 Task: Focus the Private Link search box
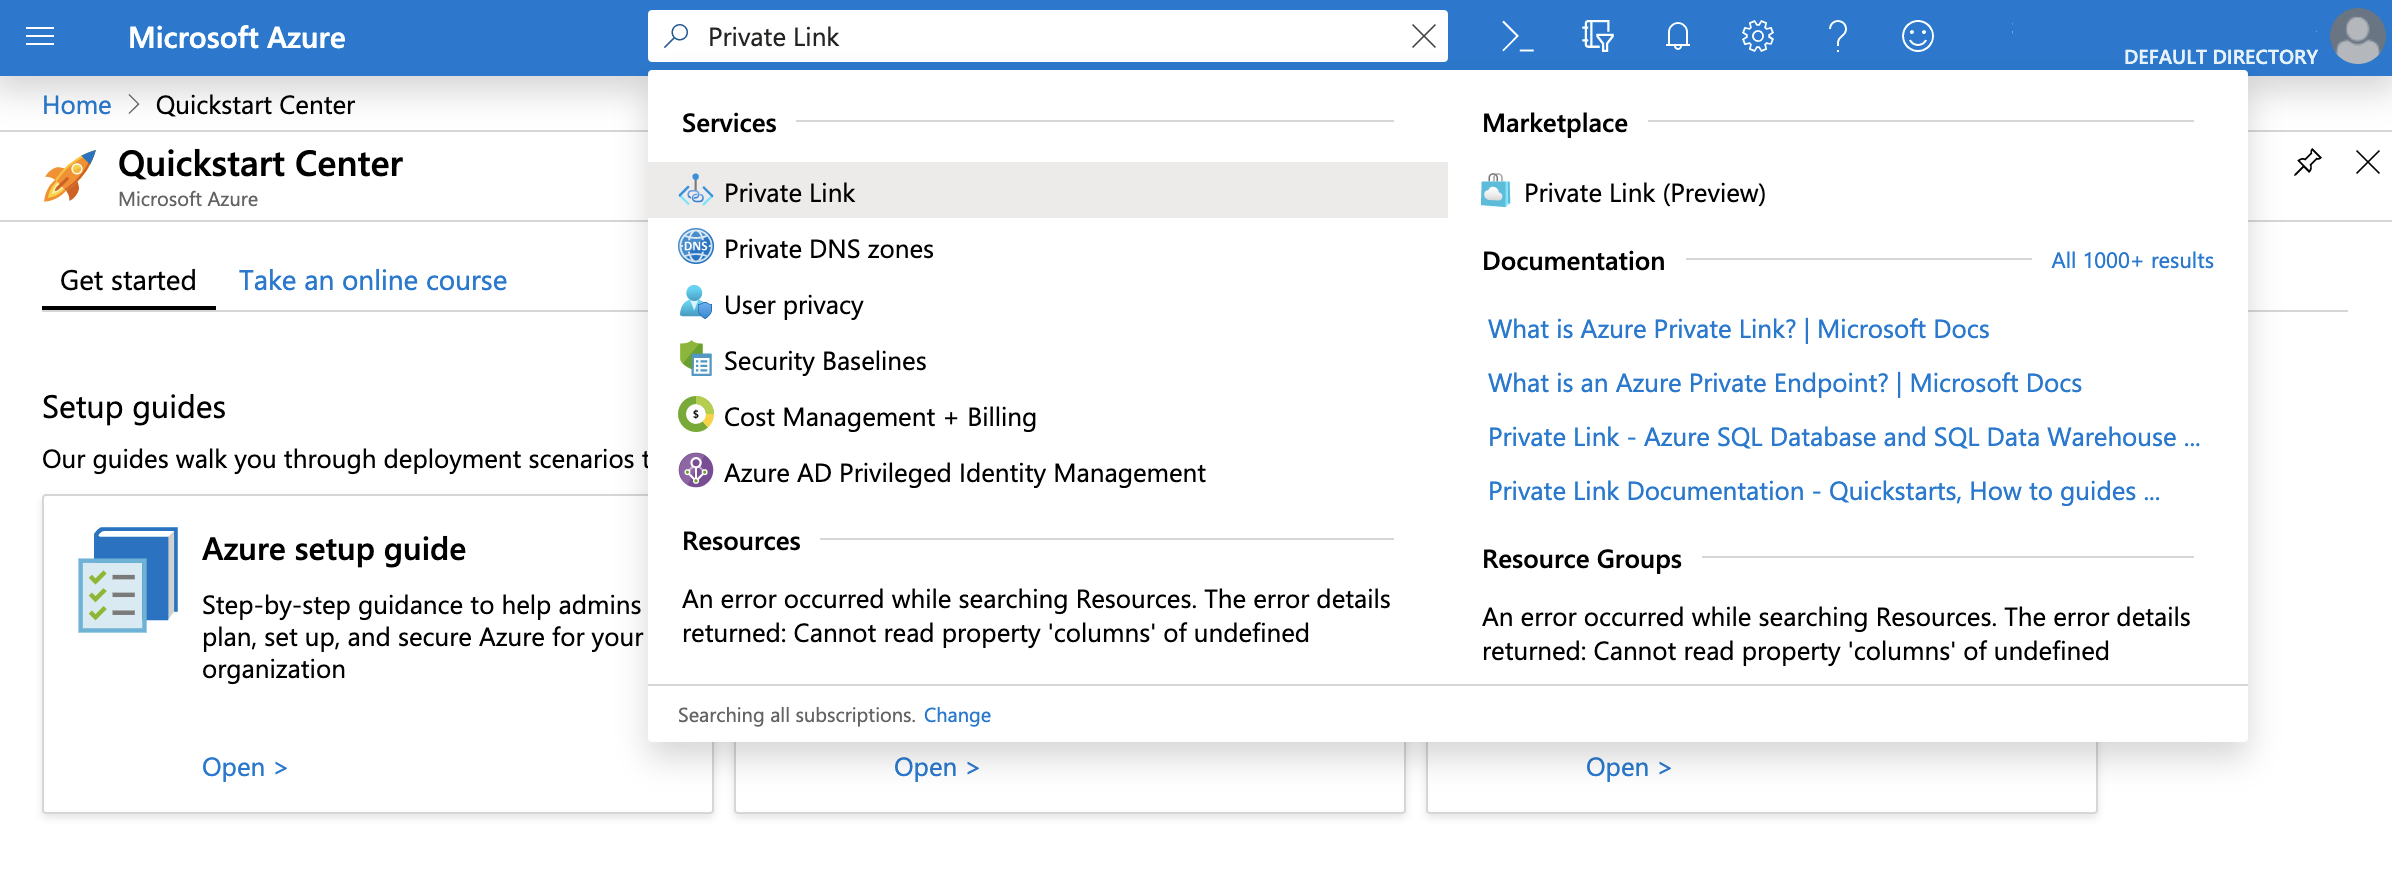[x=1048, y=36]
